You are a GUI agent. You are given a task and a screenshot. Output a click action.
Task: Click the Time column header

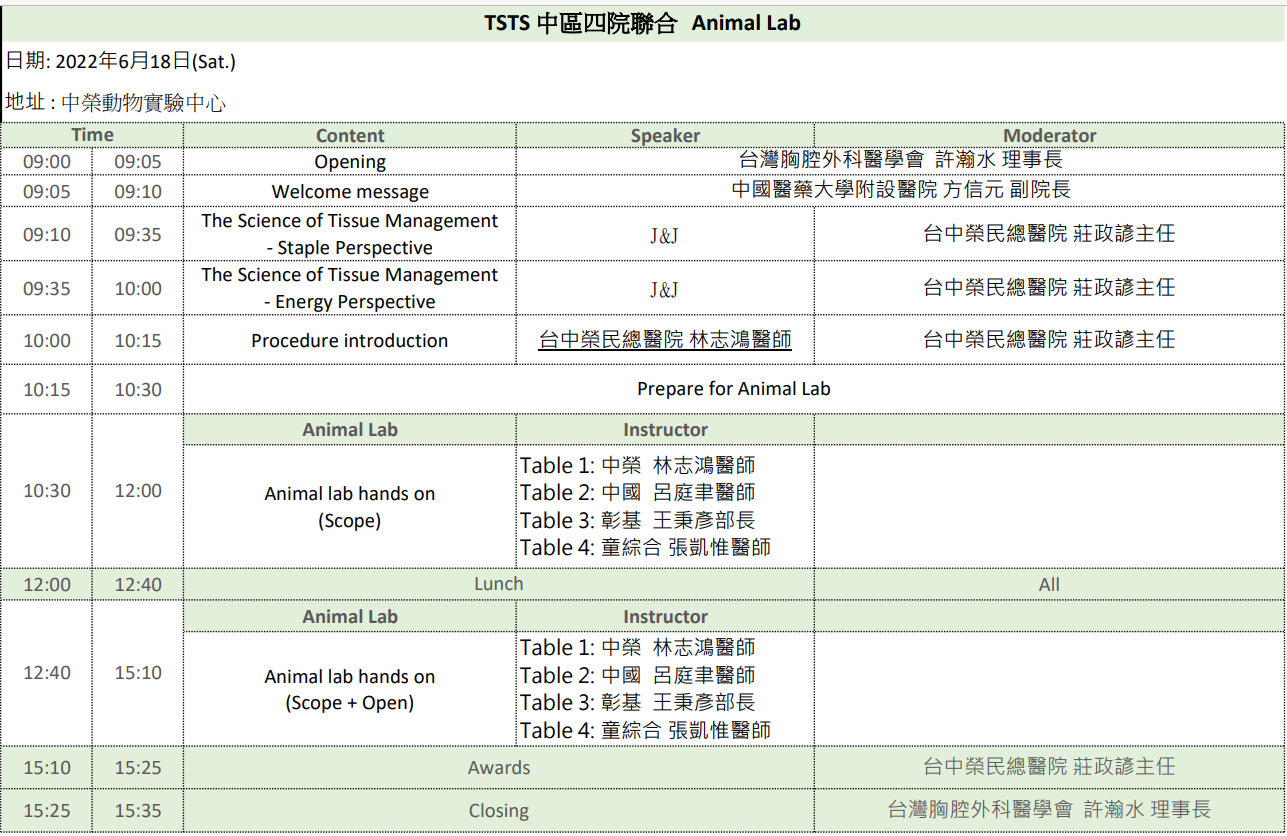92,135
